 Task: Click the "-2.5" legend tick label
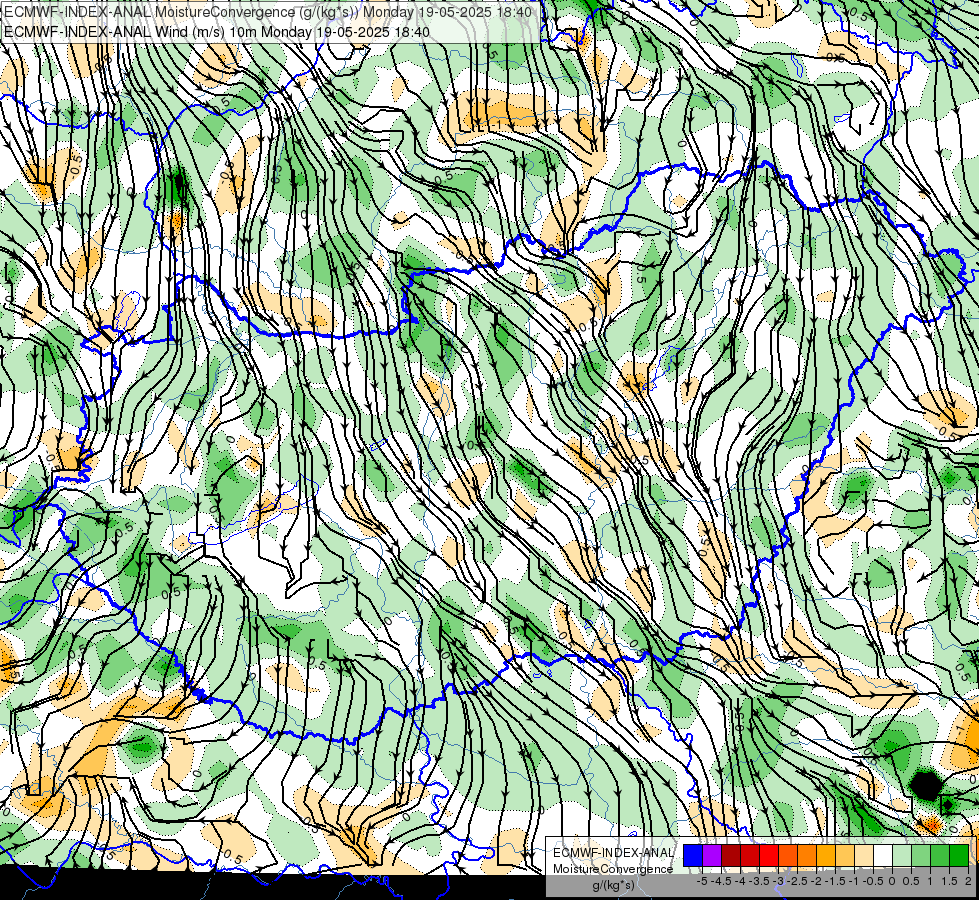797,881
